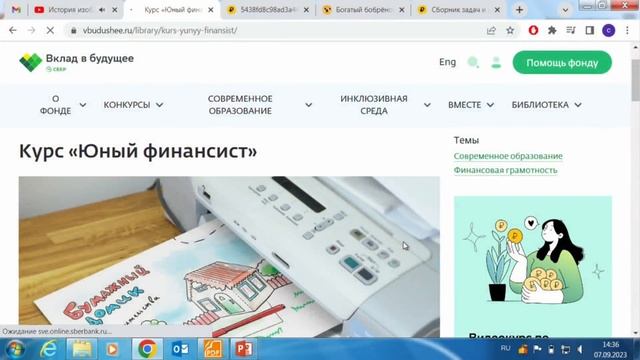This screenshot has height=360, width=640.
Task: Open the media control playlist icon
Action: click(x=571, y=30)
